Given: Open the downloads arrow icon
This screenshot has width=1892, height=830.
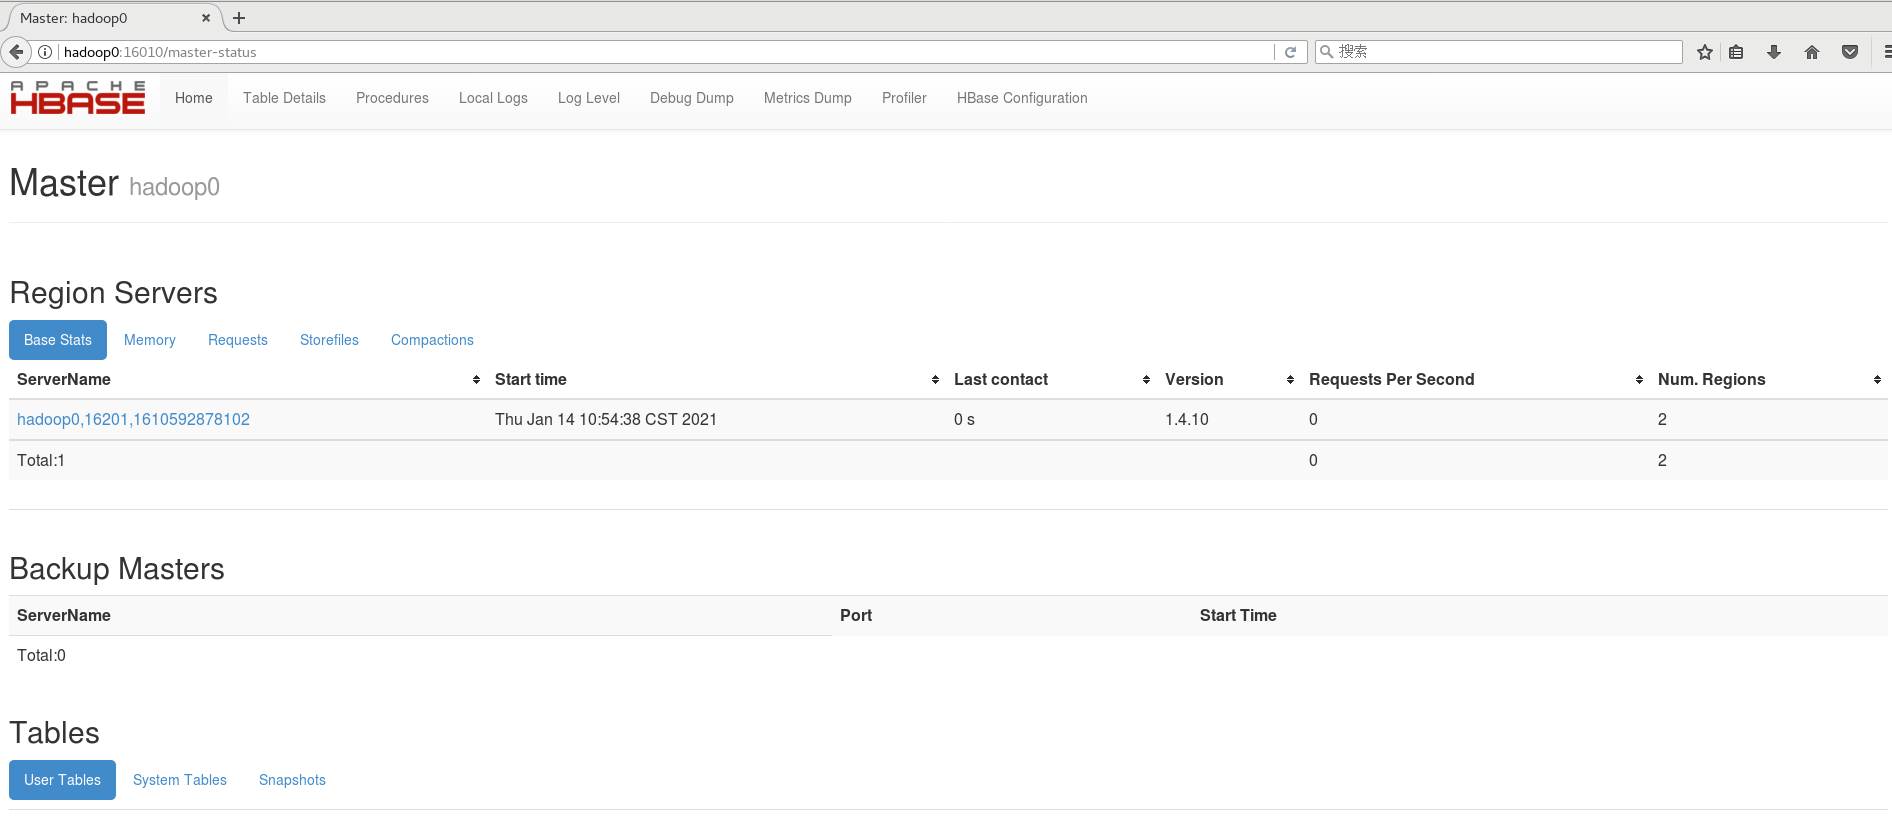Looking at the screenshot, I should pyautogui.click(x=1774, y=52).
